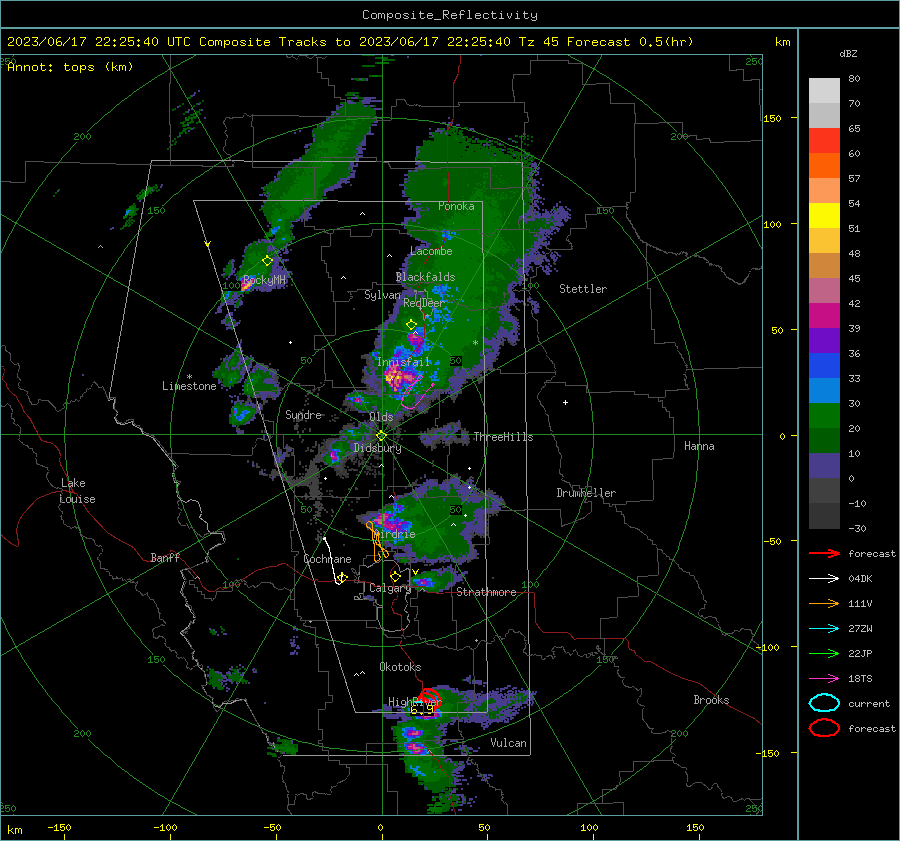This screenshot has width=900, height=841.
Task: Click the Stettler city label
Action: click(x=583, y=289)
